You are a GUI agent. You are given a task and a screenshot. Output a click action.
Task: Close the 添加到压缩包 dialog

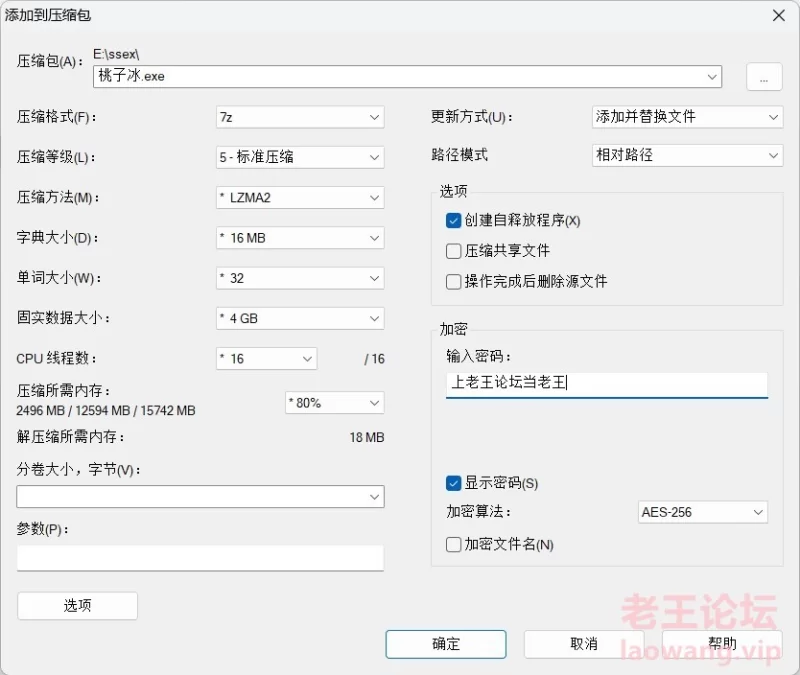point(779,15)
